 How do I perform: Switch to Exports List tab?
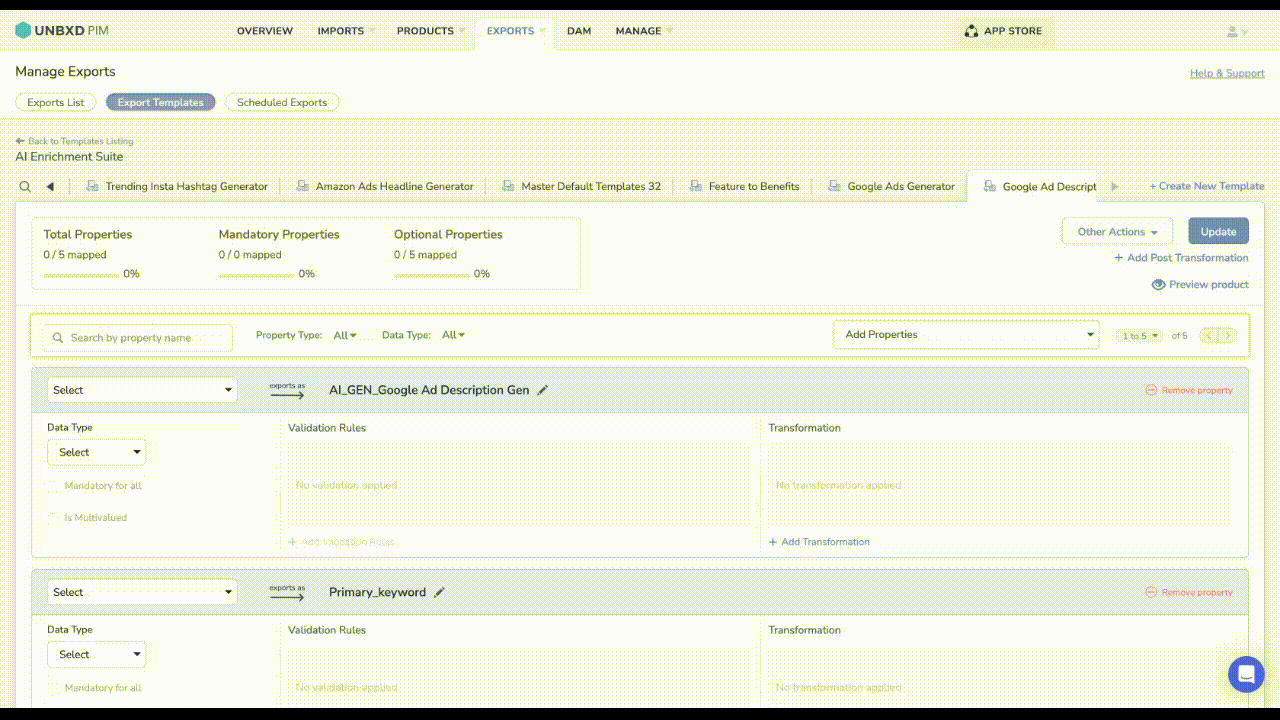[56, 102]
